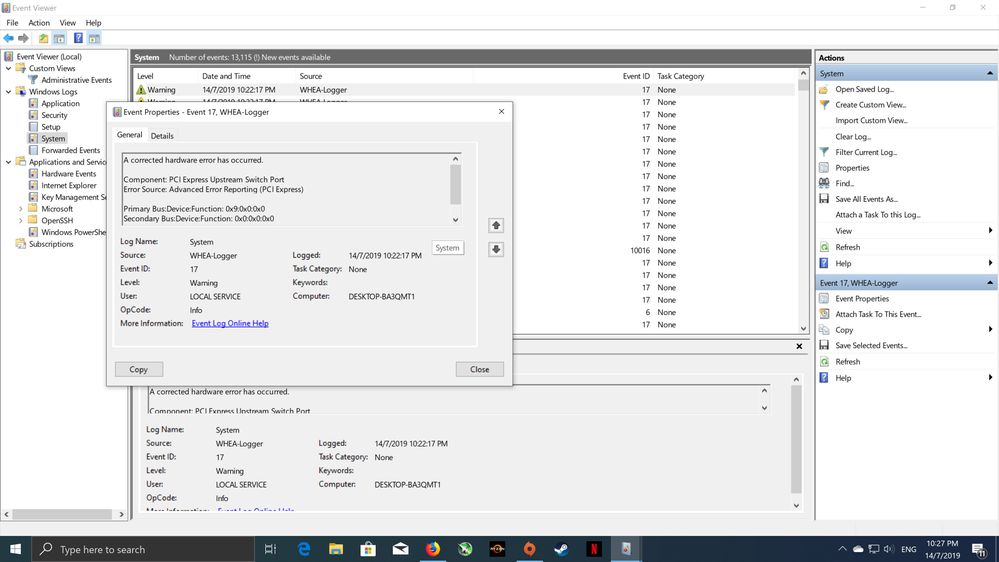Click the Filter Current Log funnel icon
999x562 pixels.
click(x=824, y=152)
